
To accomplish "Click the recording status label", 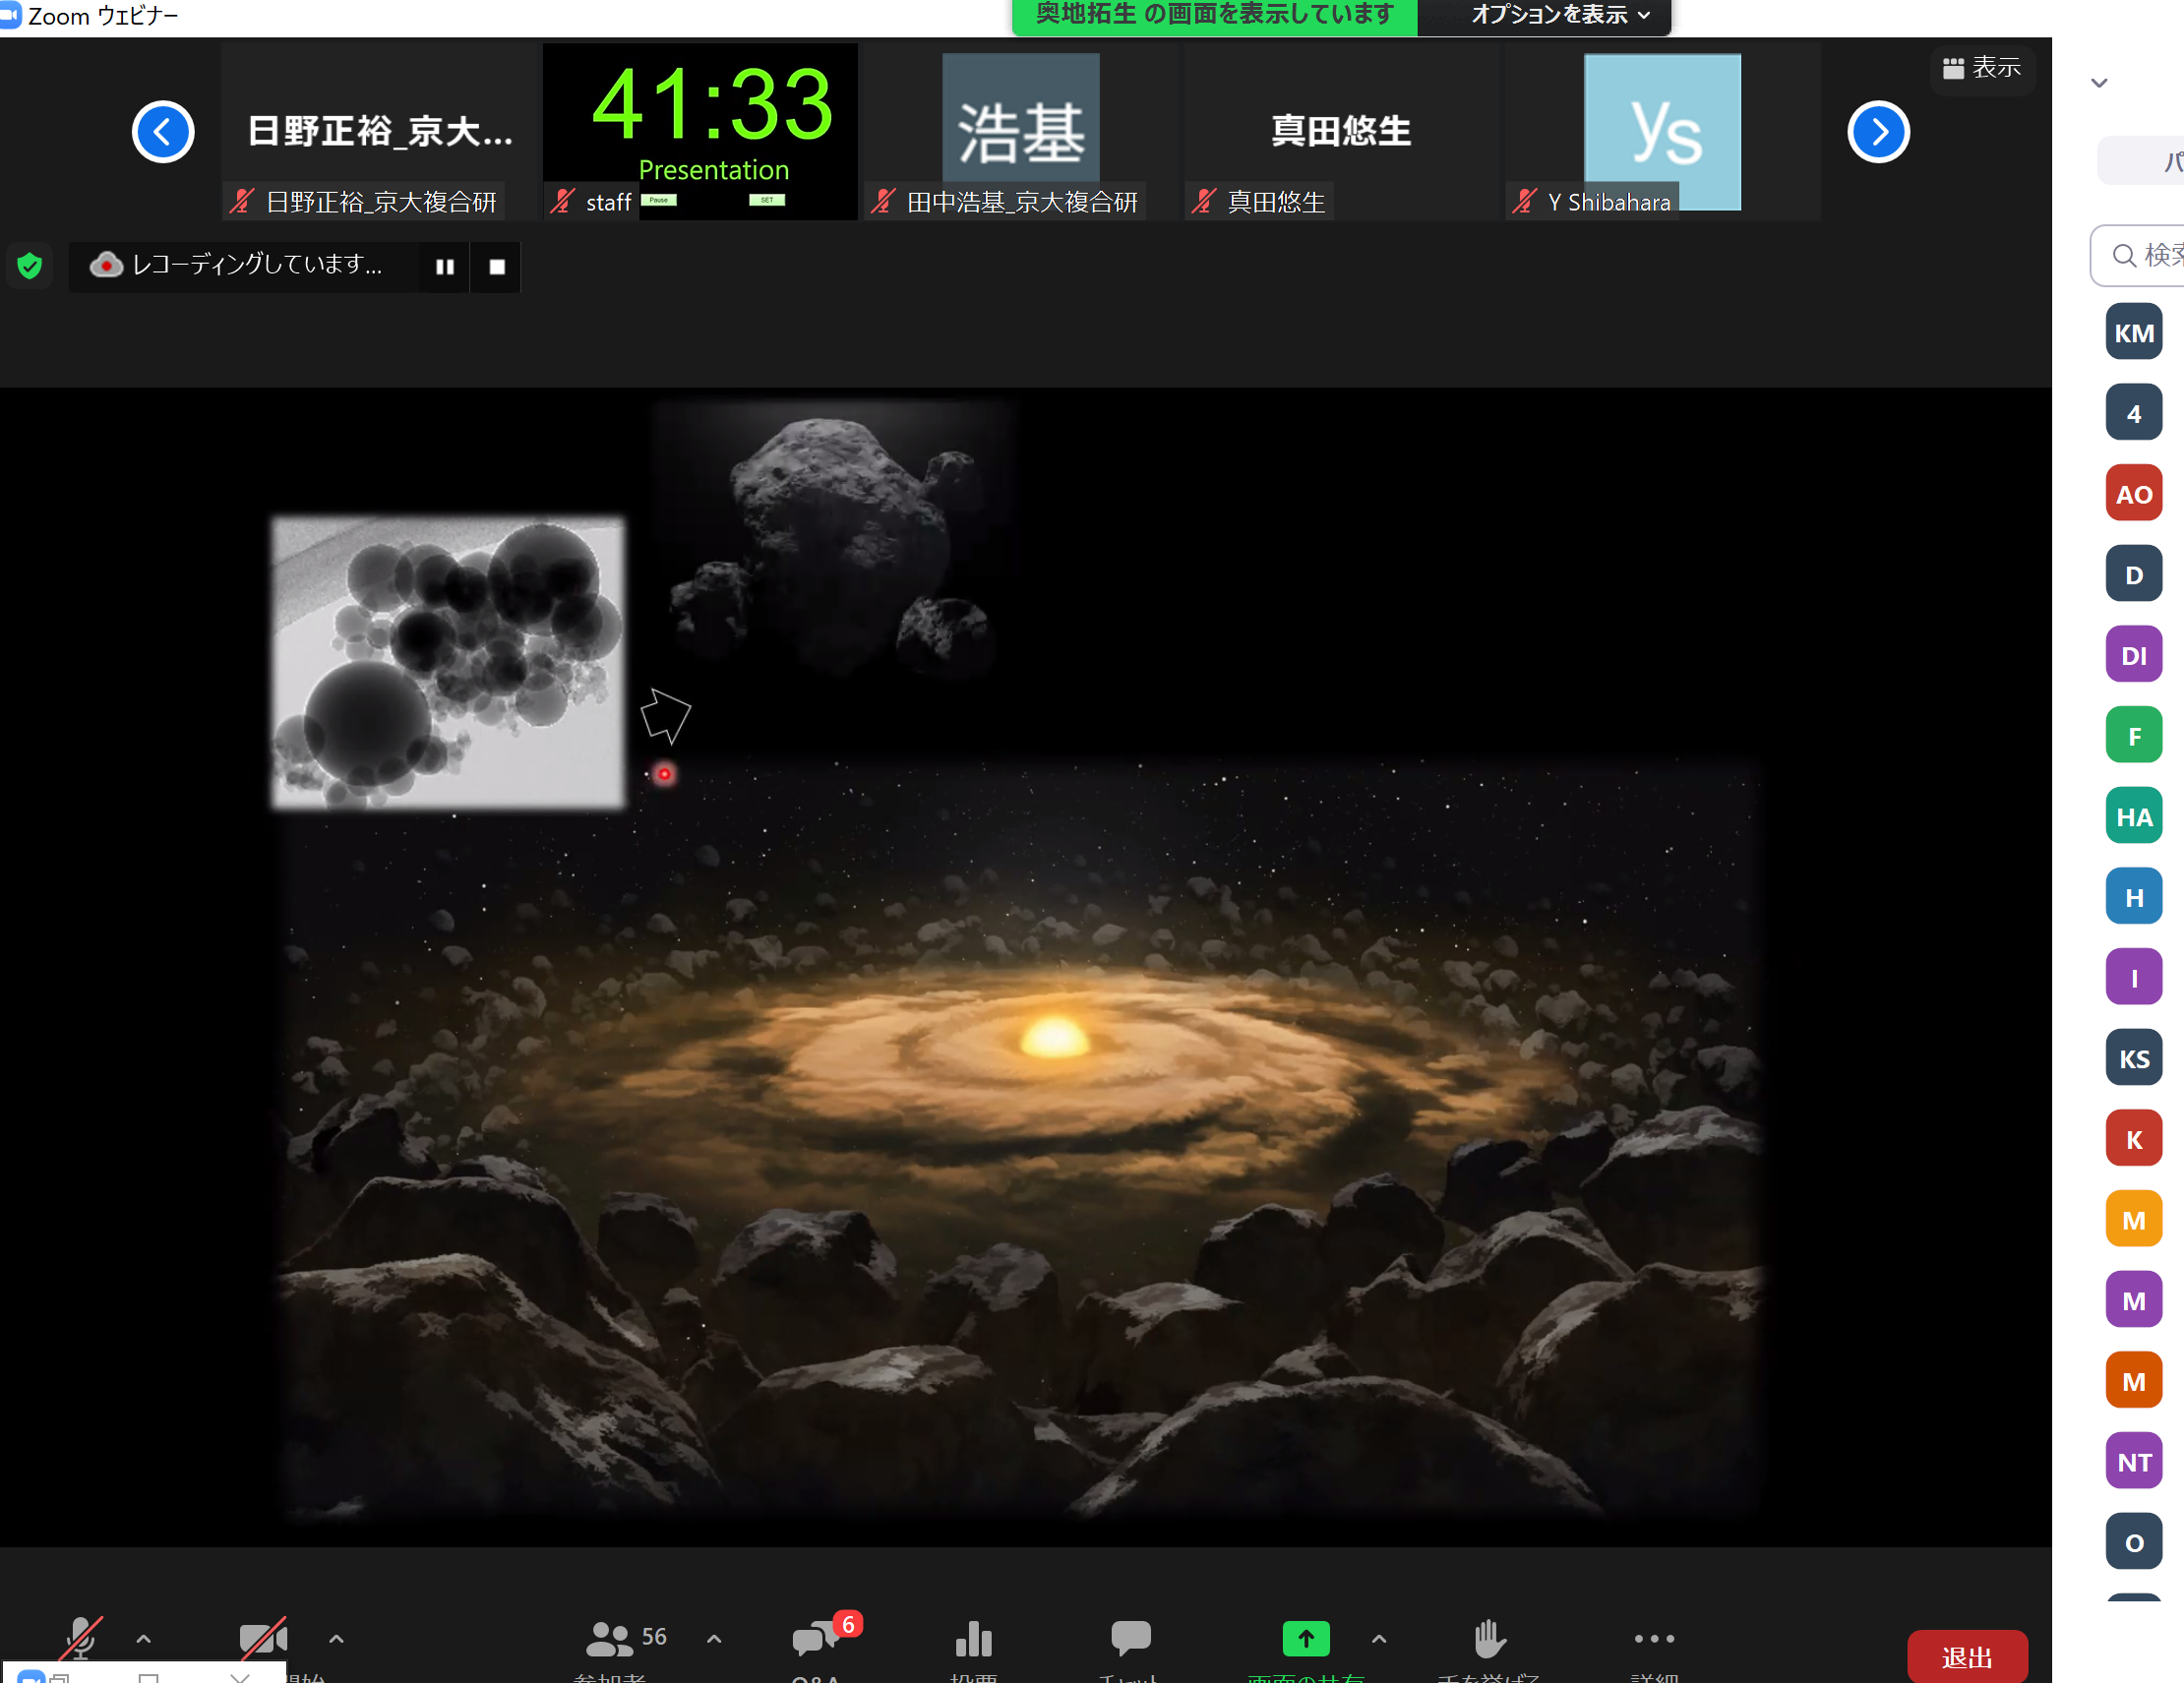I will tap(257, 265).
